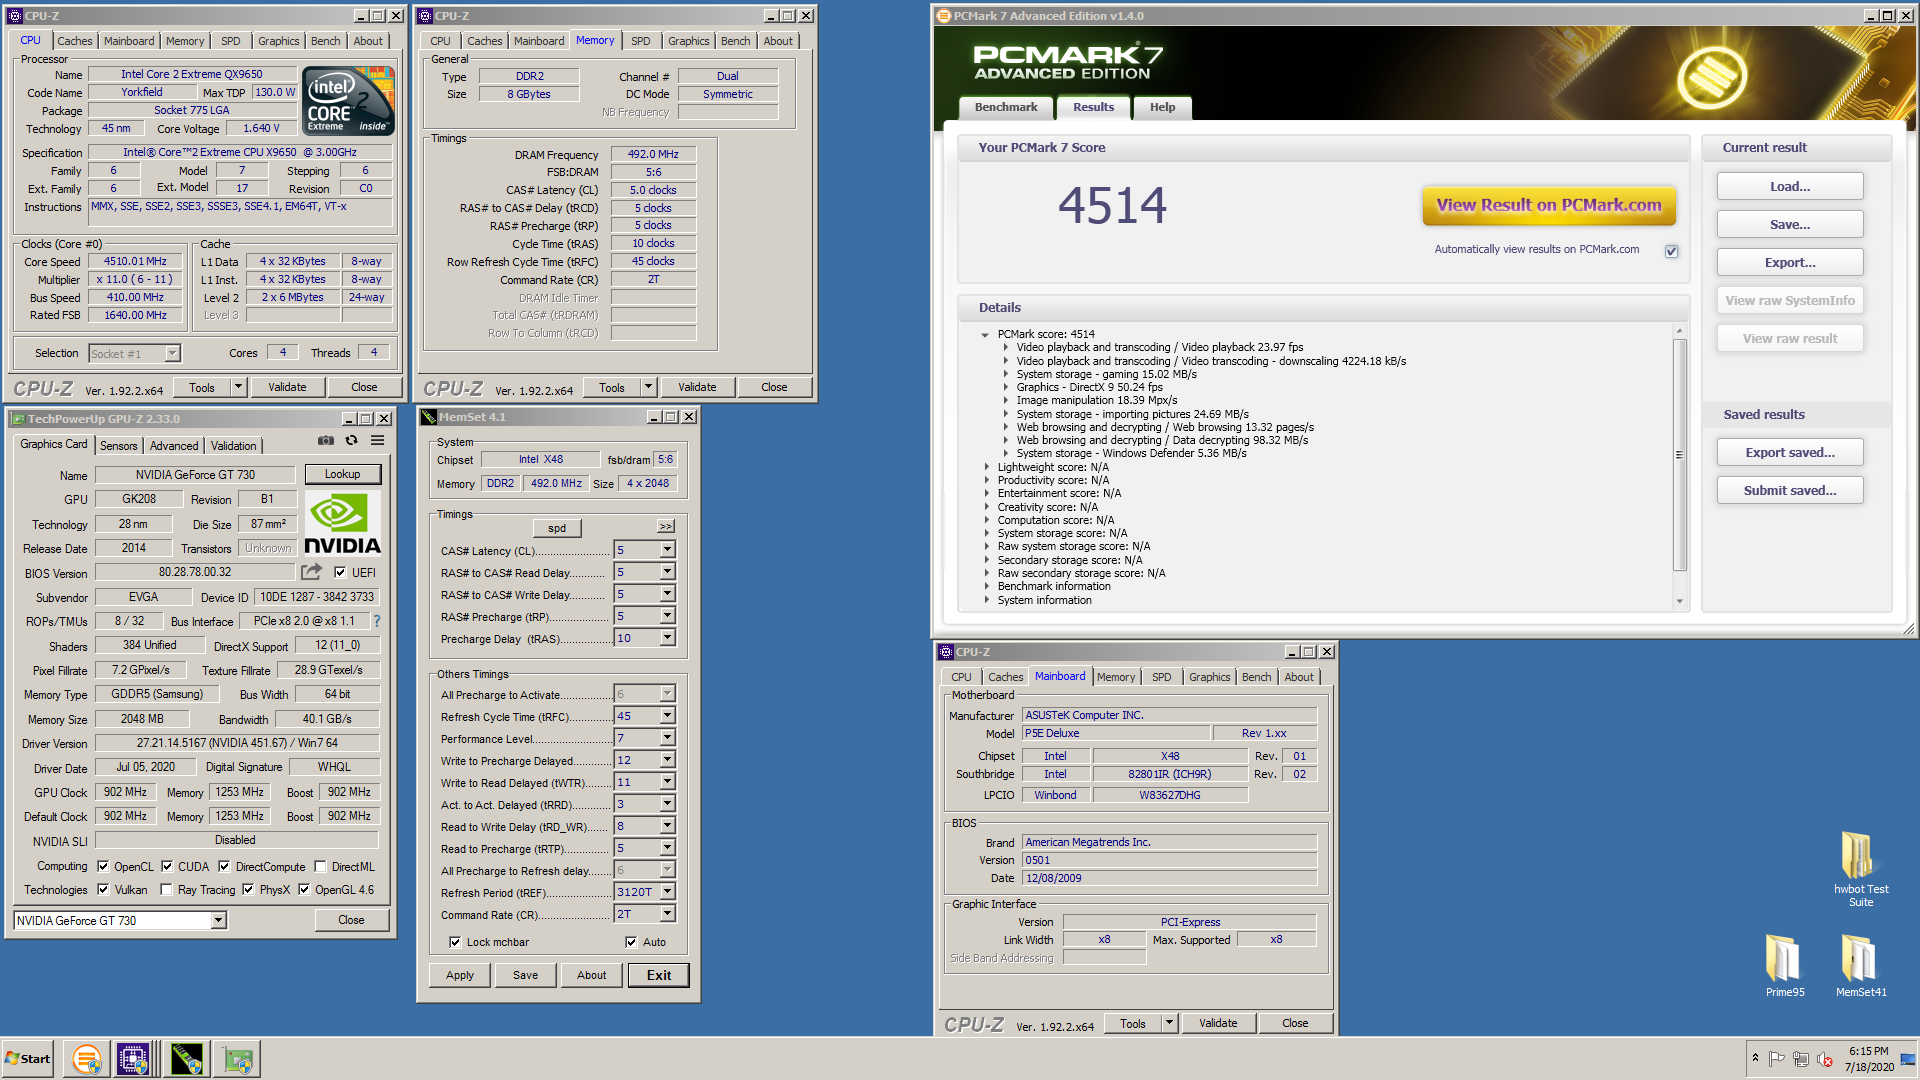Expand the System information tree item
The width and height of the screenshot is (1920, 1080).
tap(986, 600)
